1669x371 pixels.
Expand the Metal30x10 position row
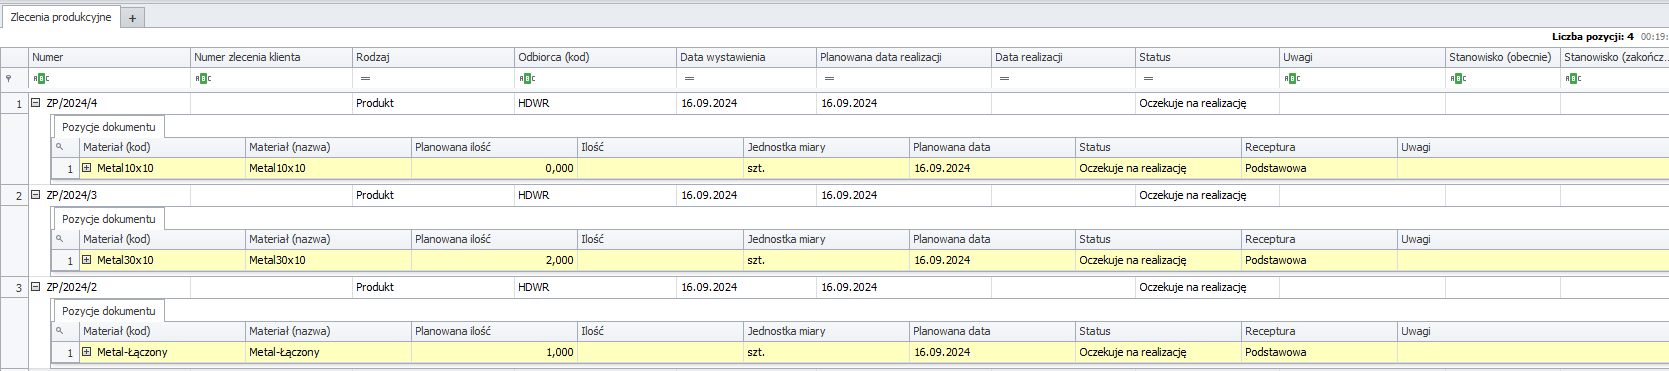click(87, 260)
